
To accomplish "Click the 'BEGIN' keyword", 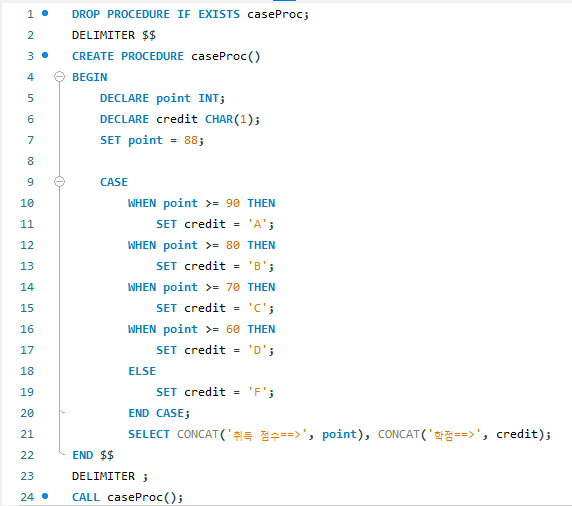I will 90,77.
